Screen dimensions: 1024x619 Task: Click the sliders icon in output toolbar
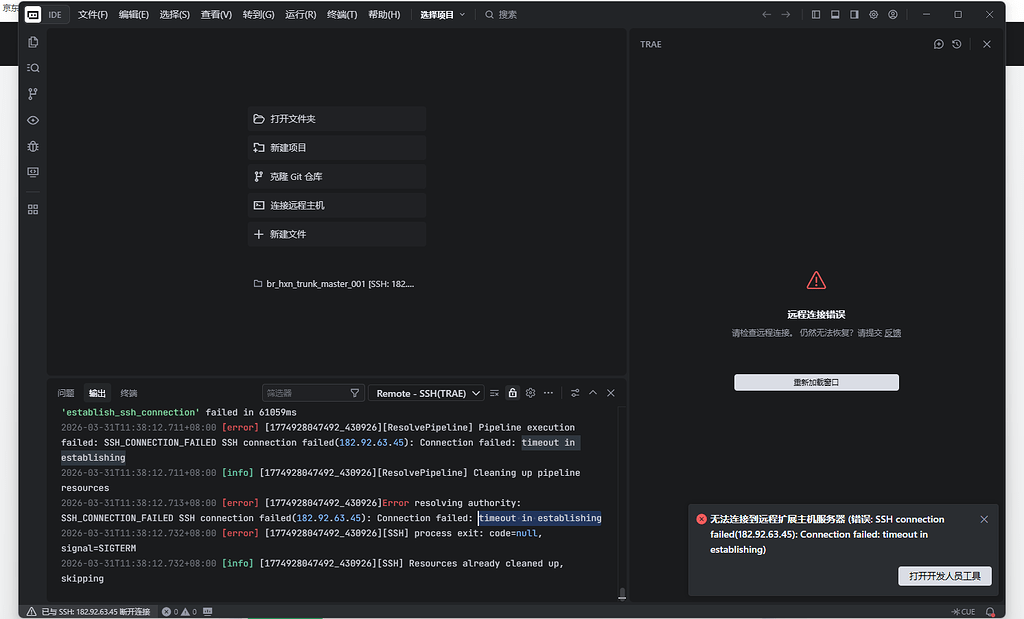click(575, 393)
